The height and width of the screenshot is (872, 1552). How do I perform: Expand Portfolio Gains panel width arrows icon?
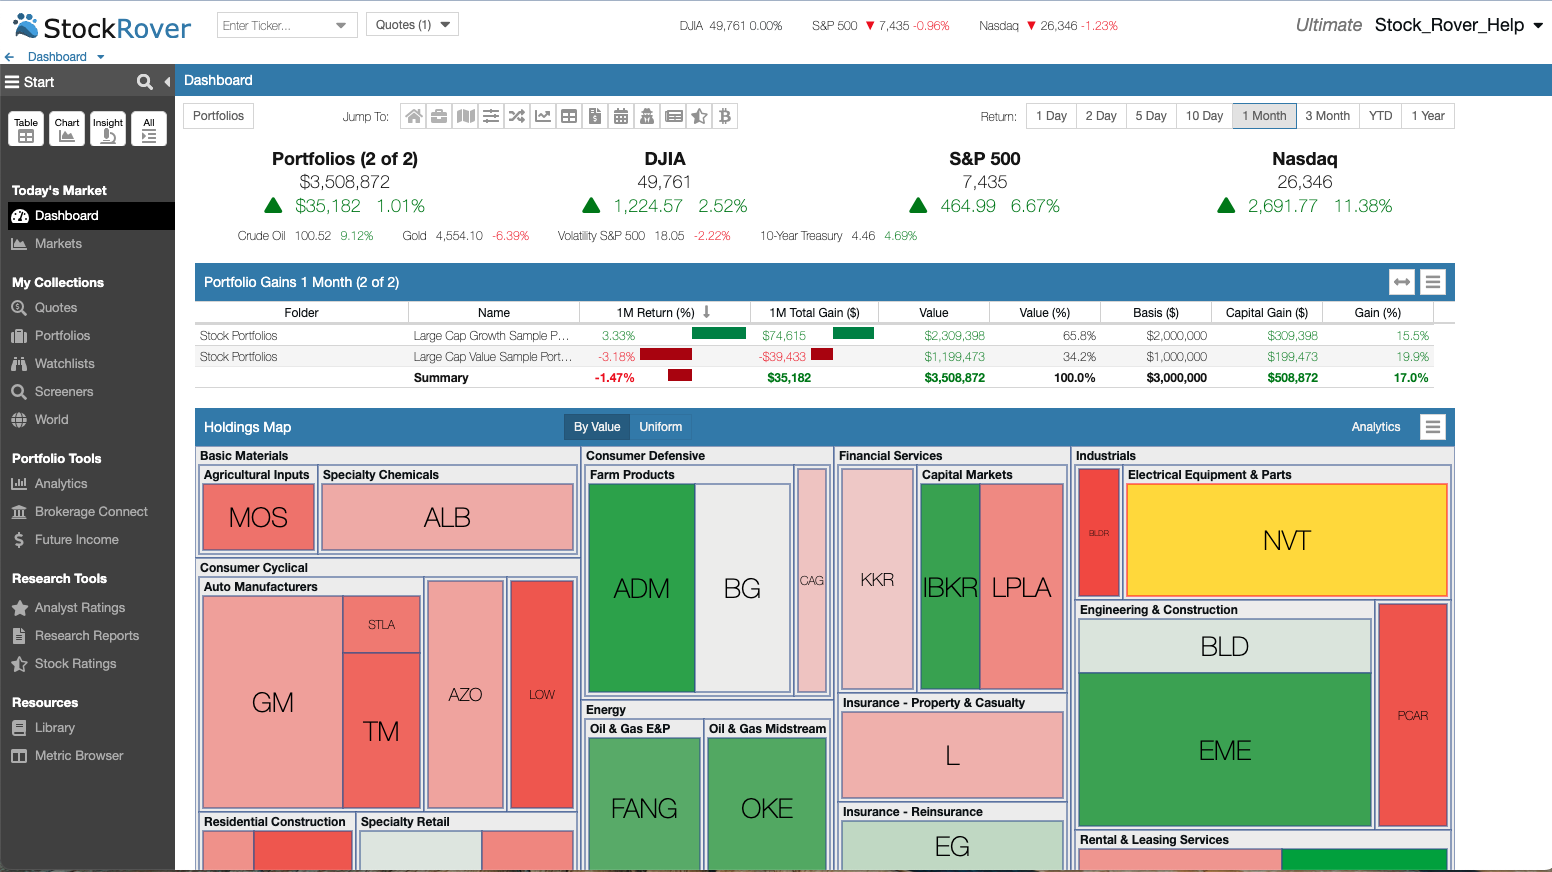point(1402,282)
